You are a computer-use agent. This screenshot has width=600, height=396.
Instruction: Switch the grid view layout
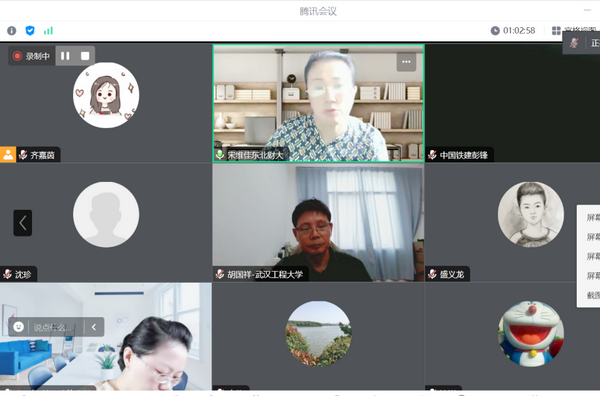[556, 31]
